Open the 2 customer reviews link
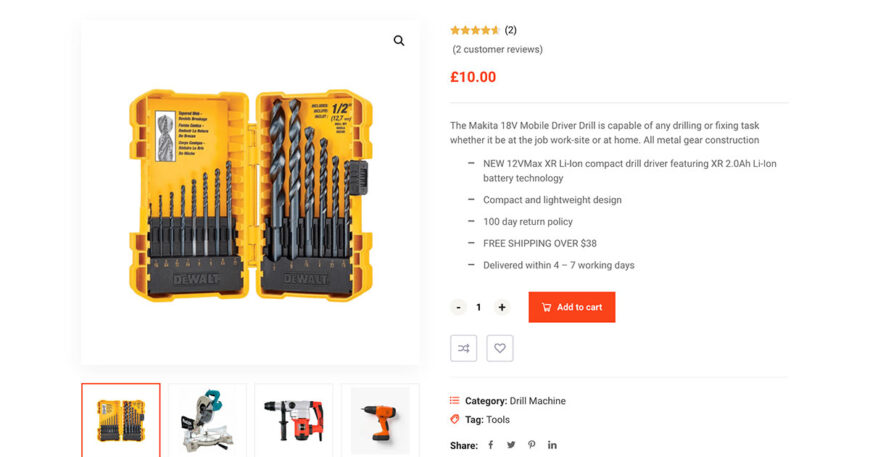 point(498,49)
